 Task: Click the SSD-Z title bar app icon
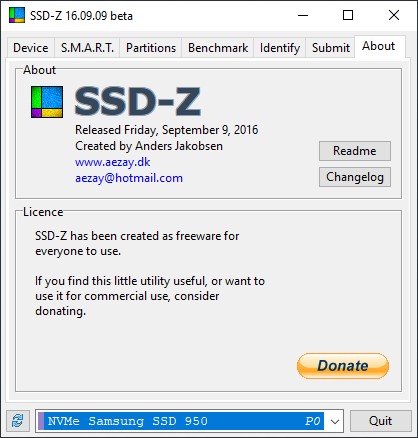point(17,15)
